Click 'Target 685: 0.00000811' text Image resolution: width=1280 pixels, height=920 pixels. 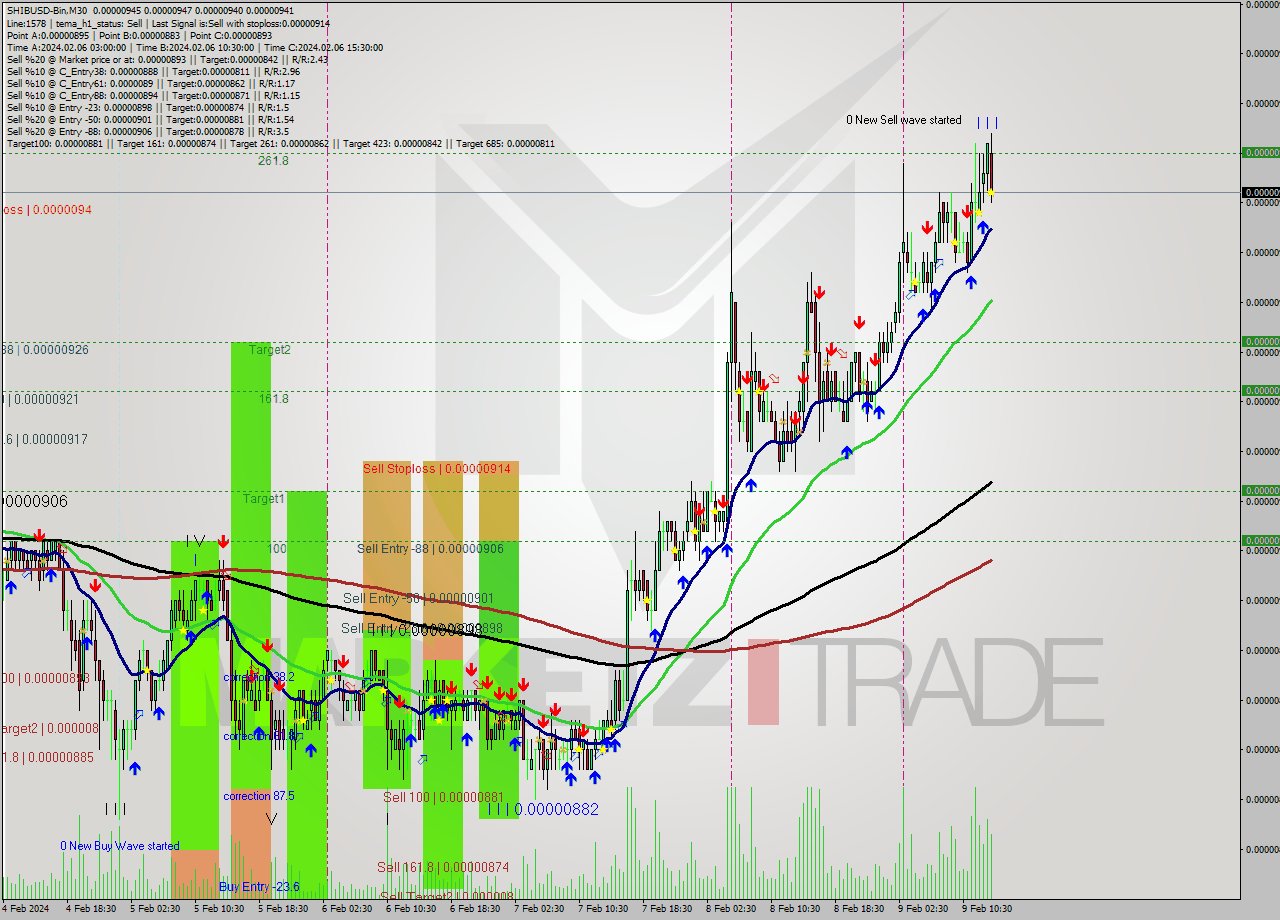pyautogui.click(x=505, y=143)
